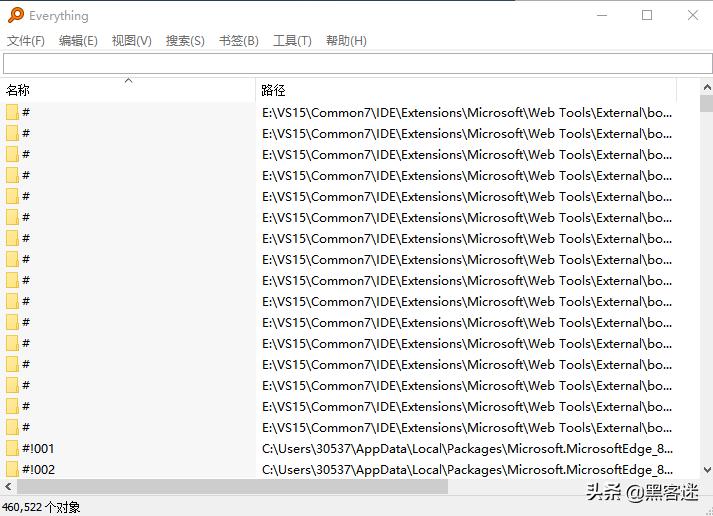
Task: Click the Everything magnifier icon in title bar
Action: pyautogui.click(x=15, y=15)
